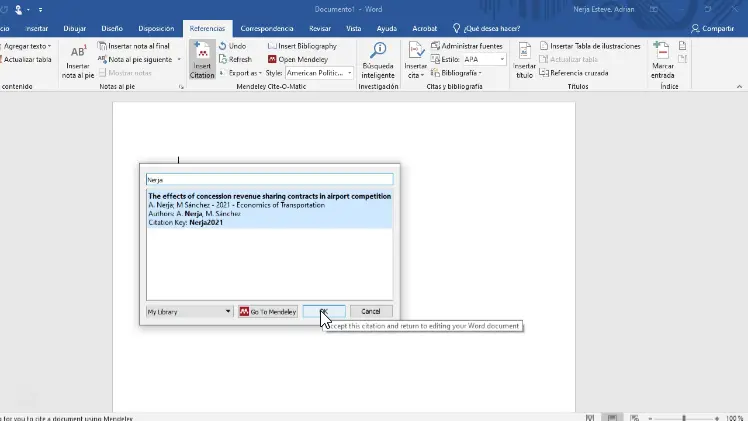Image resolution: width=748 pixels, height=421 pixels.
Task: Click the Mendeley Undo icon
Action: click(222, 46)
